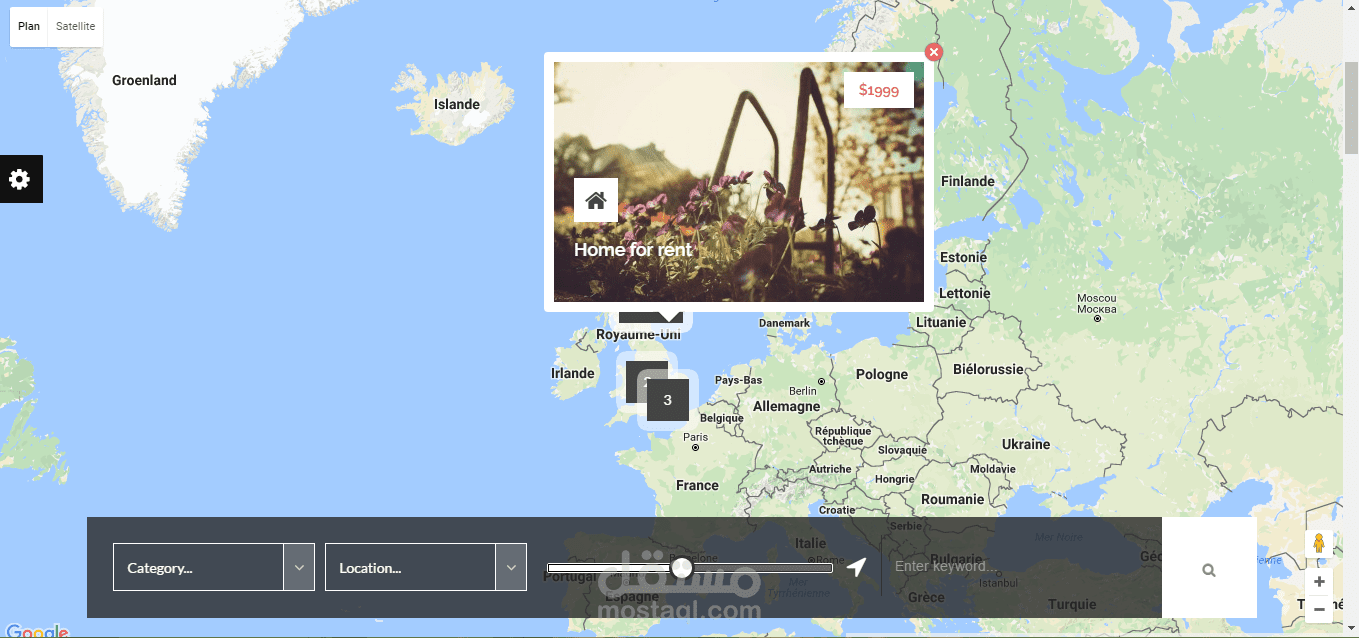Click the Roumanie map label
The width and height of the screenshot is (1359, 638).
(x=953, y=499)
